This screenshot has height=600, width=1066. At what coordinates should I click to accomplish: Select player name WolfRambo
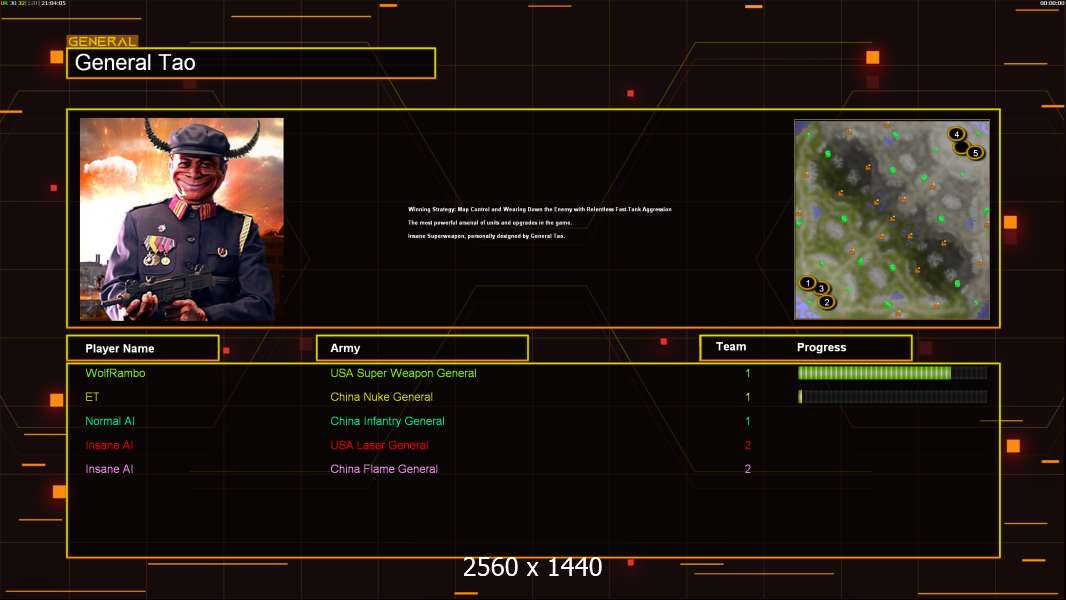[115, 373]
